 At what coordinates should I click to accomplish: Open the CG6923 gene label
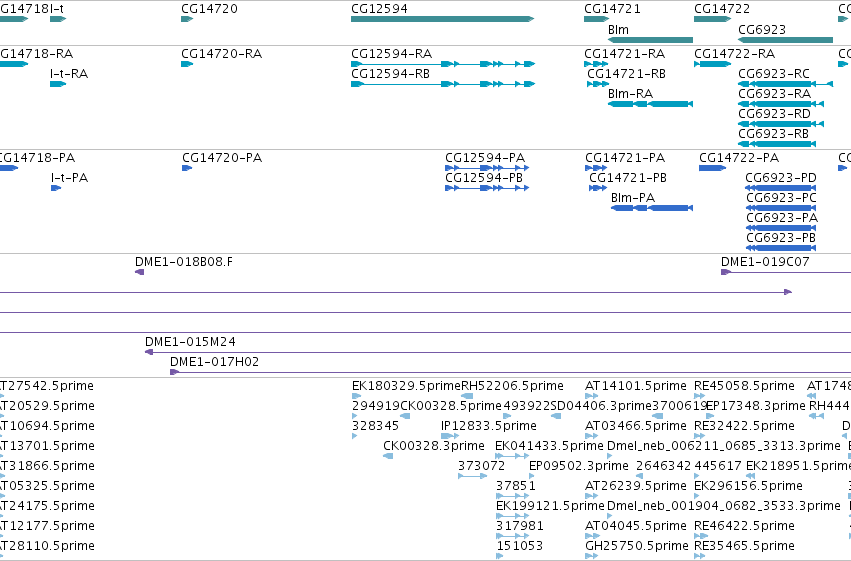coord(762,29)
